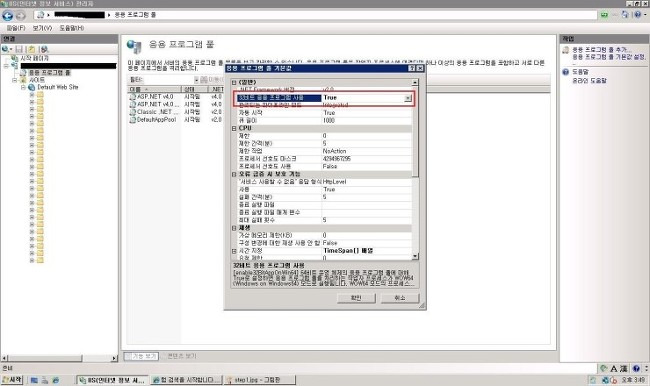Click the save (disk) icon in 연결 toolbar
Screen dimensions: 650x386
point(19,49)
